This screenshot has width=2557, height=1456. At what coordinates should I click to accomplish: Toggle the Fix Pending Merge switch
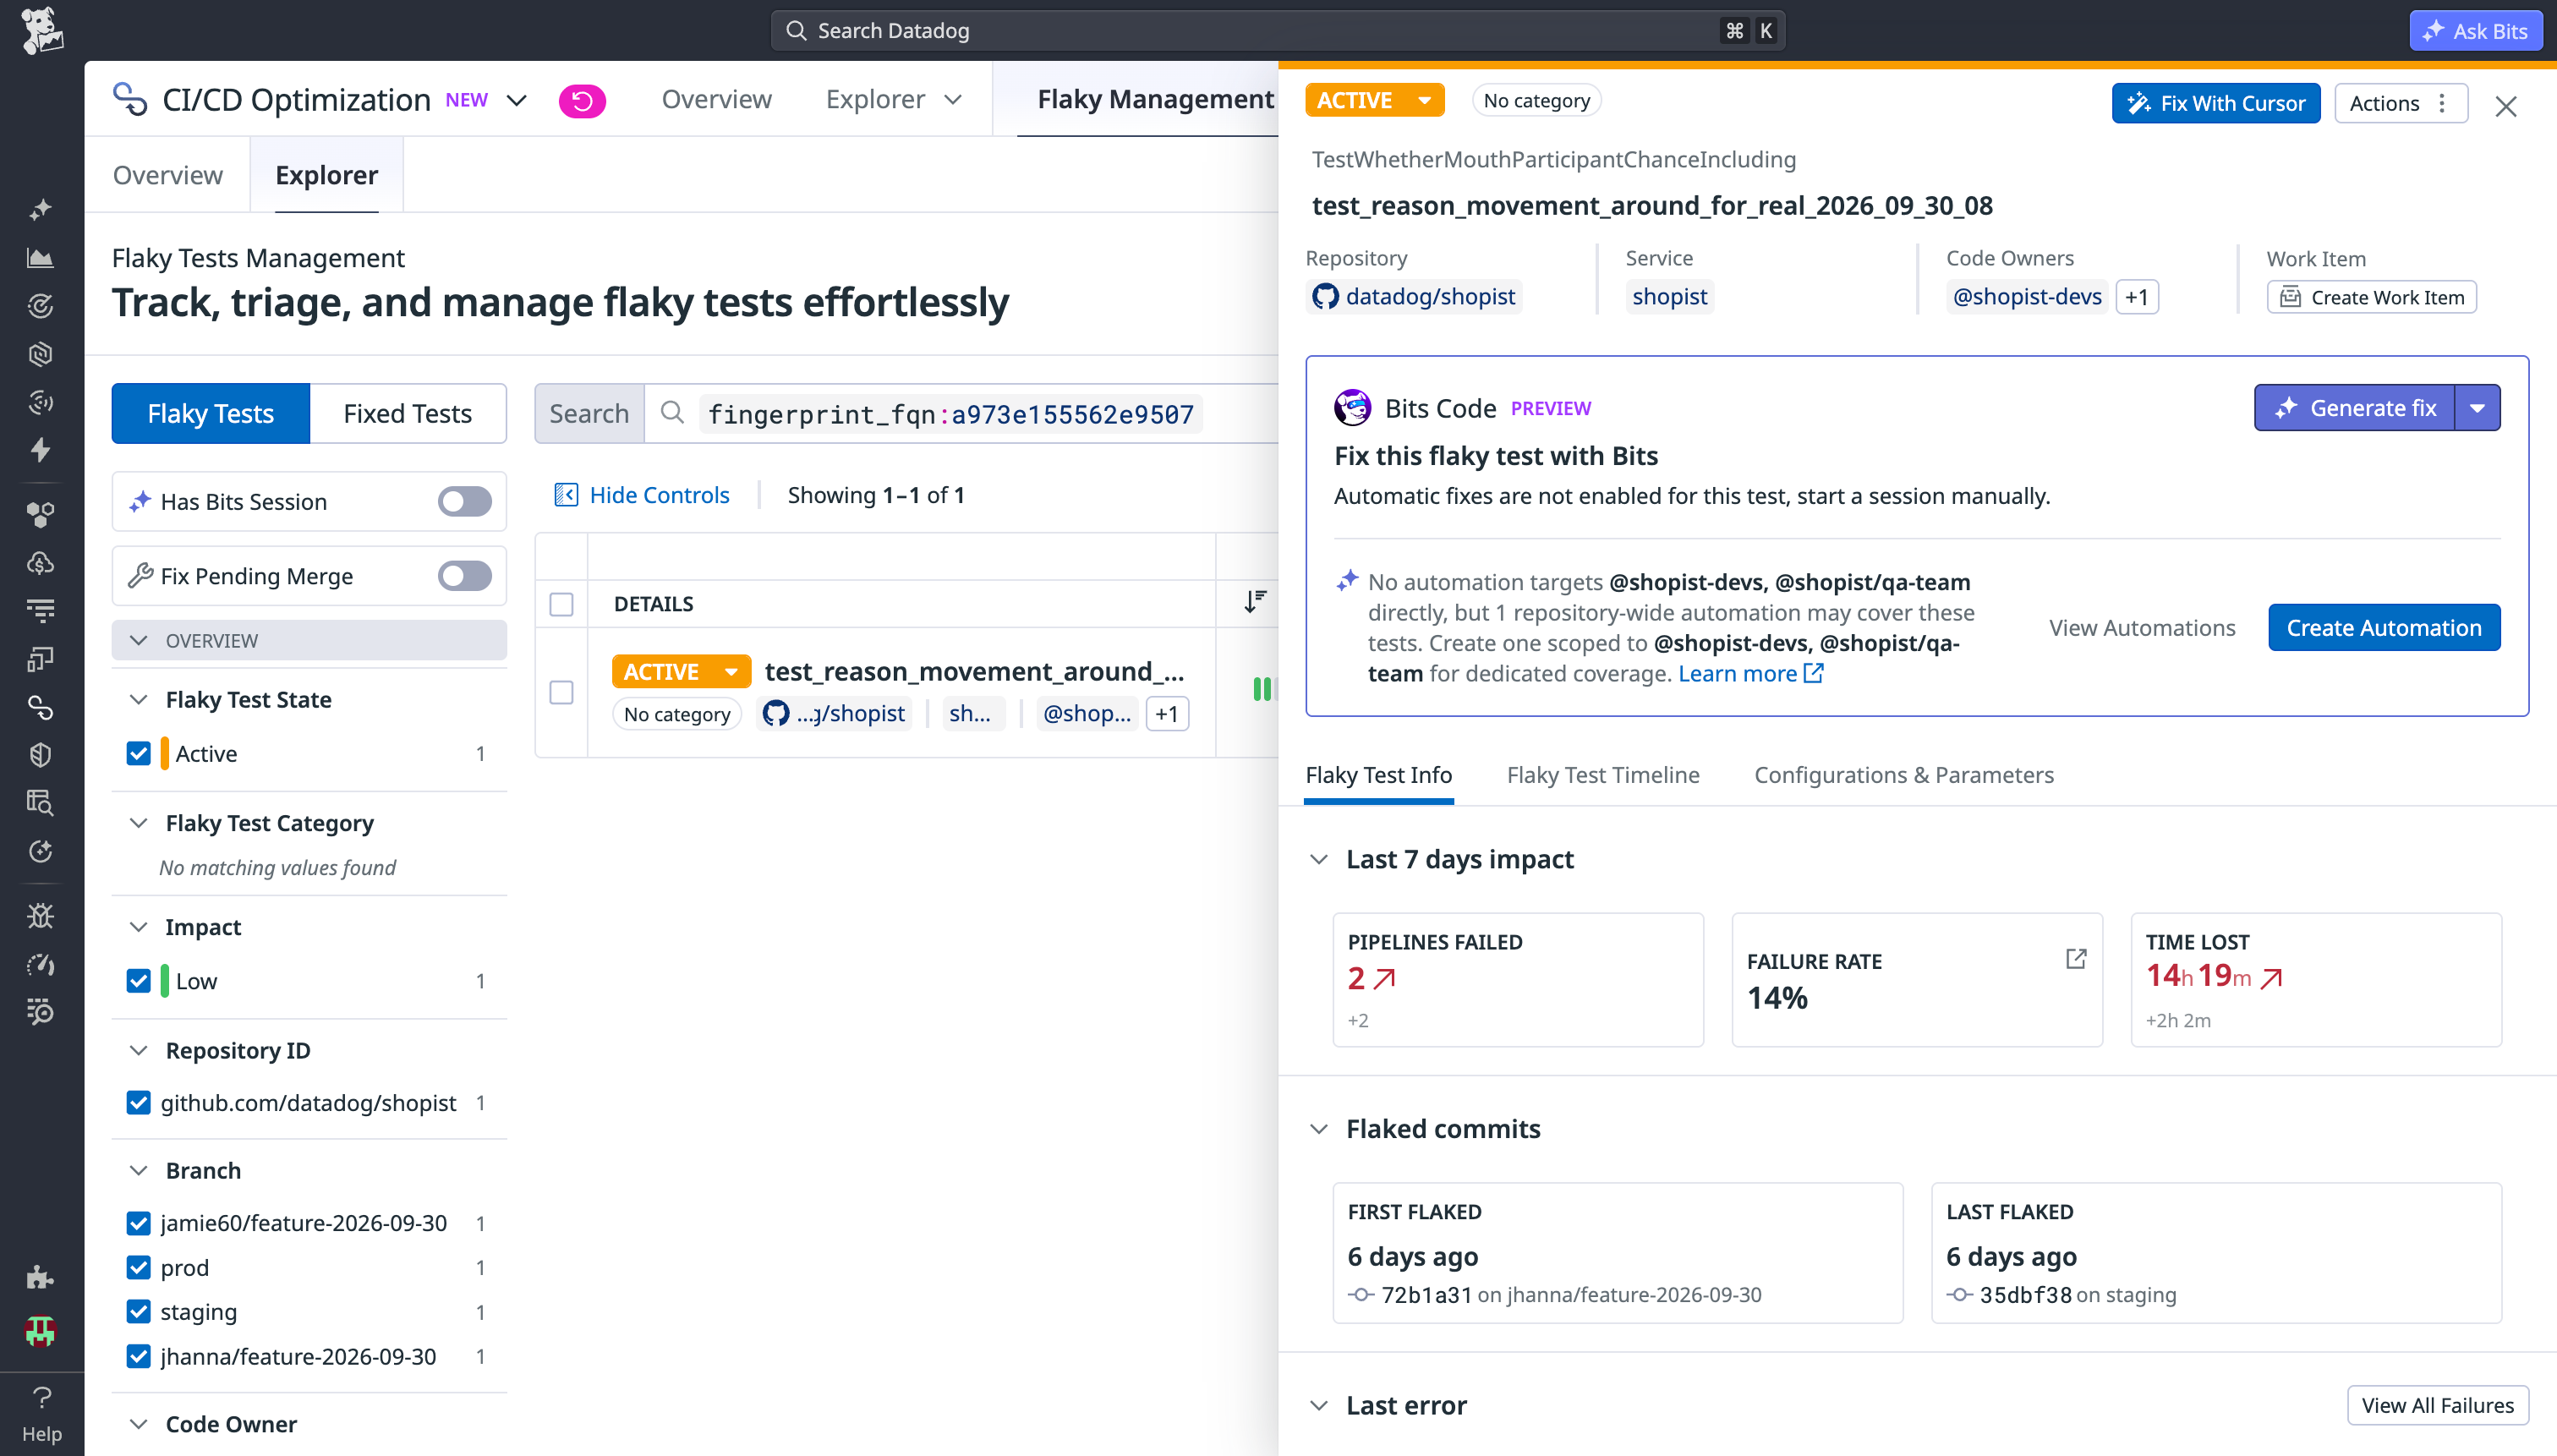coord(465,575)
